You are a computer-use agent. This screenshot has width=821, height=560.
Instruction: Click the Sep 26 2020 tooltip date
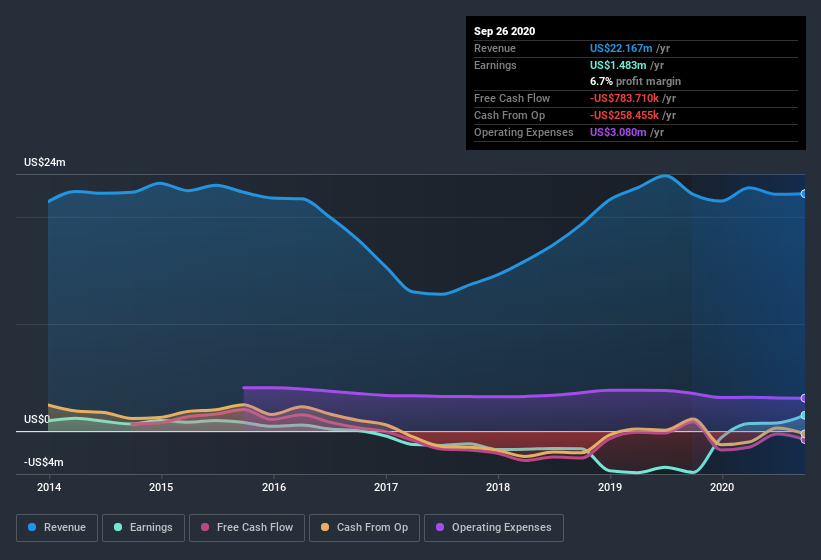(504, 31)
